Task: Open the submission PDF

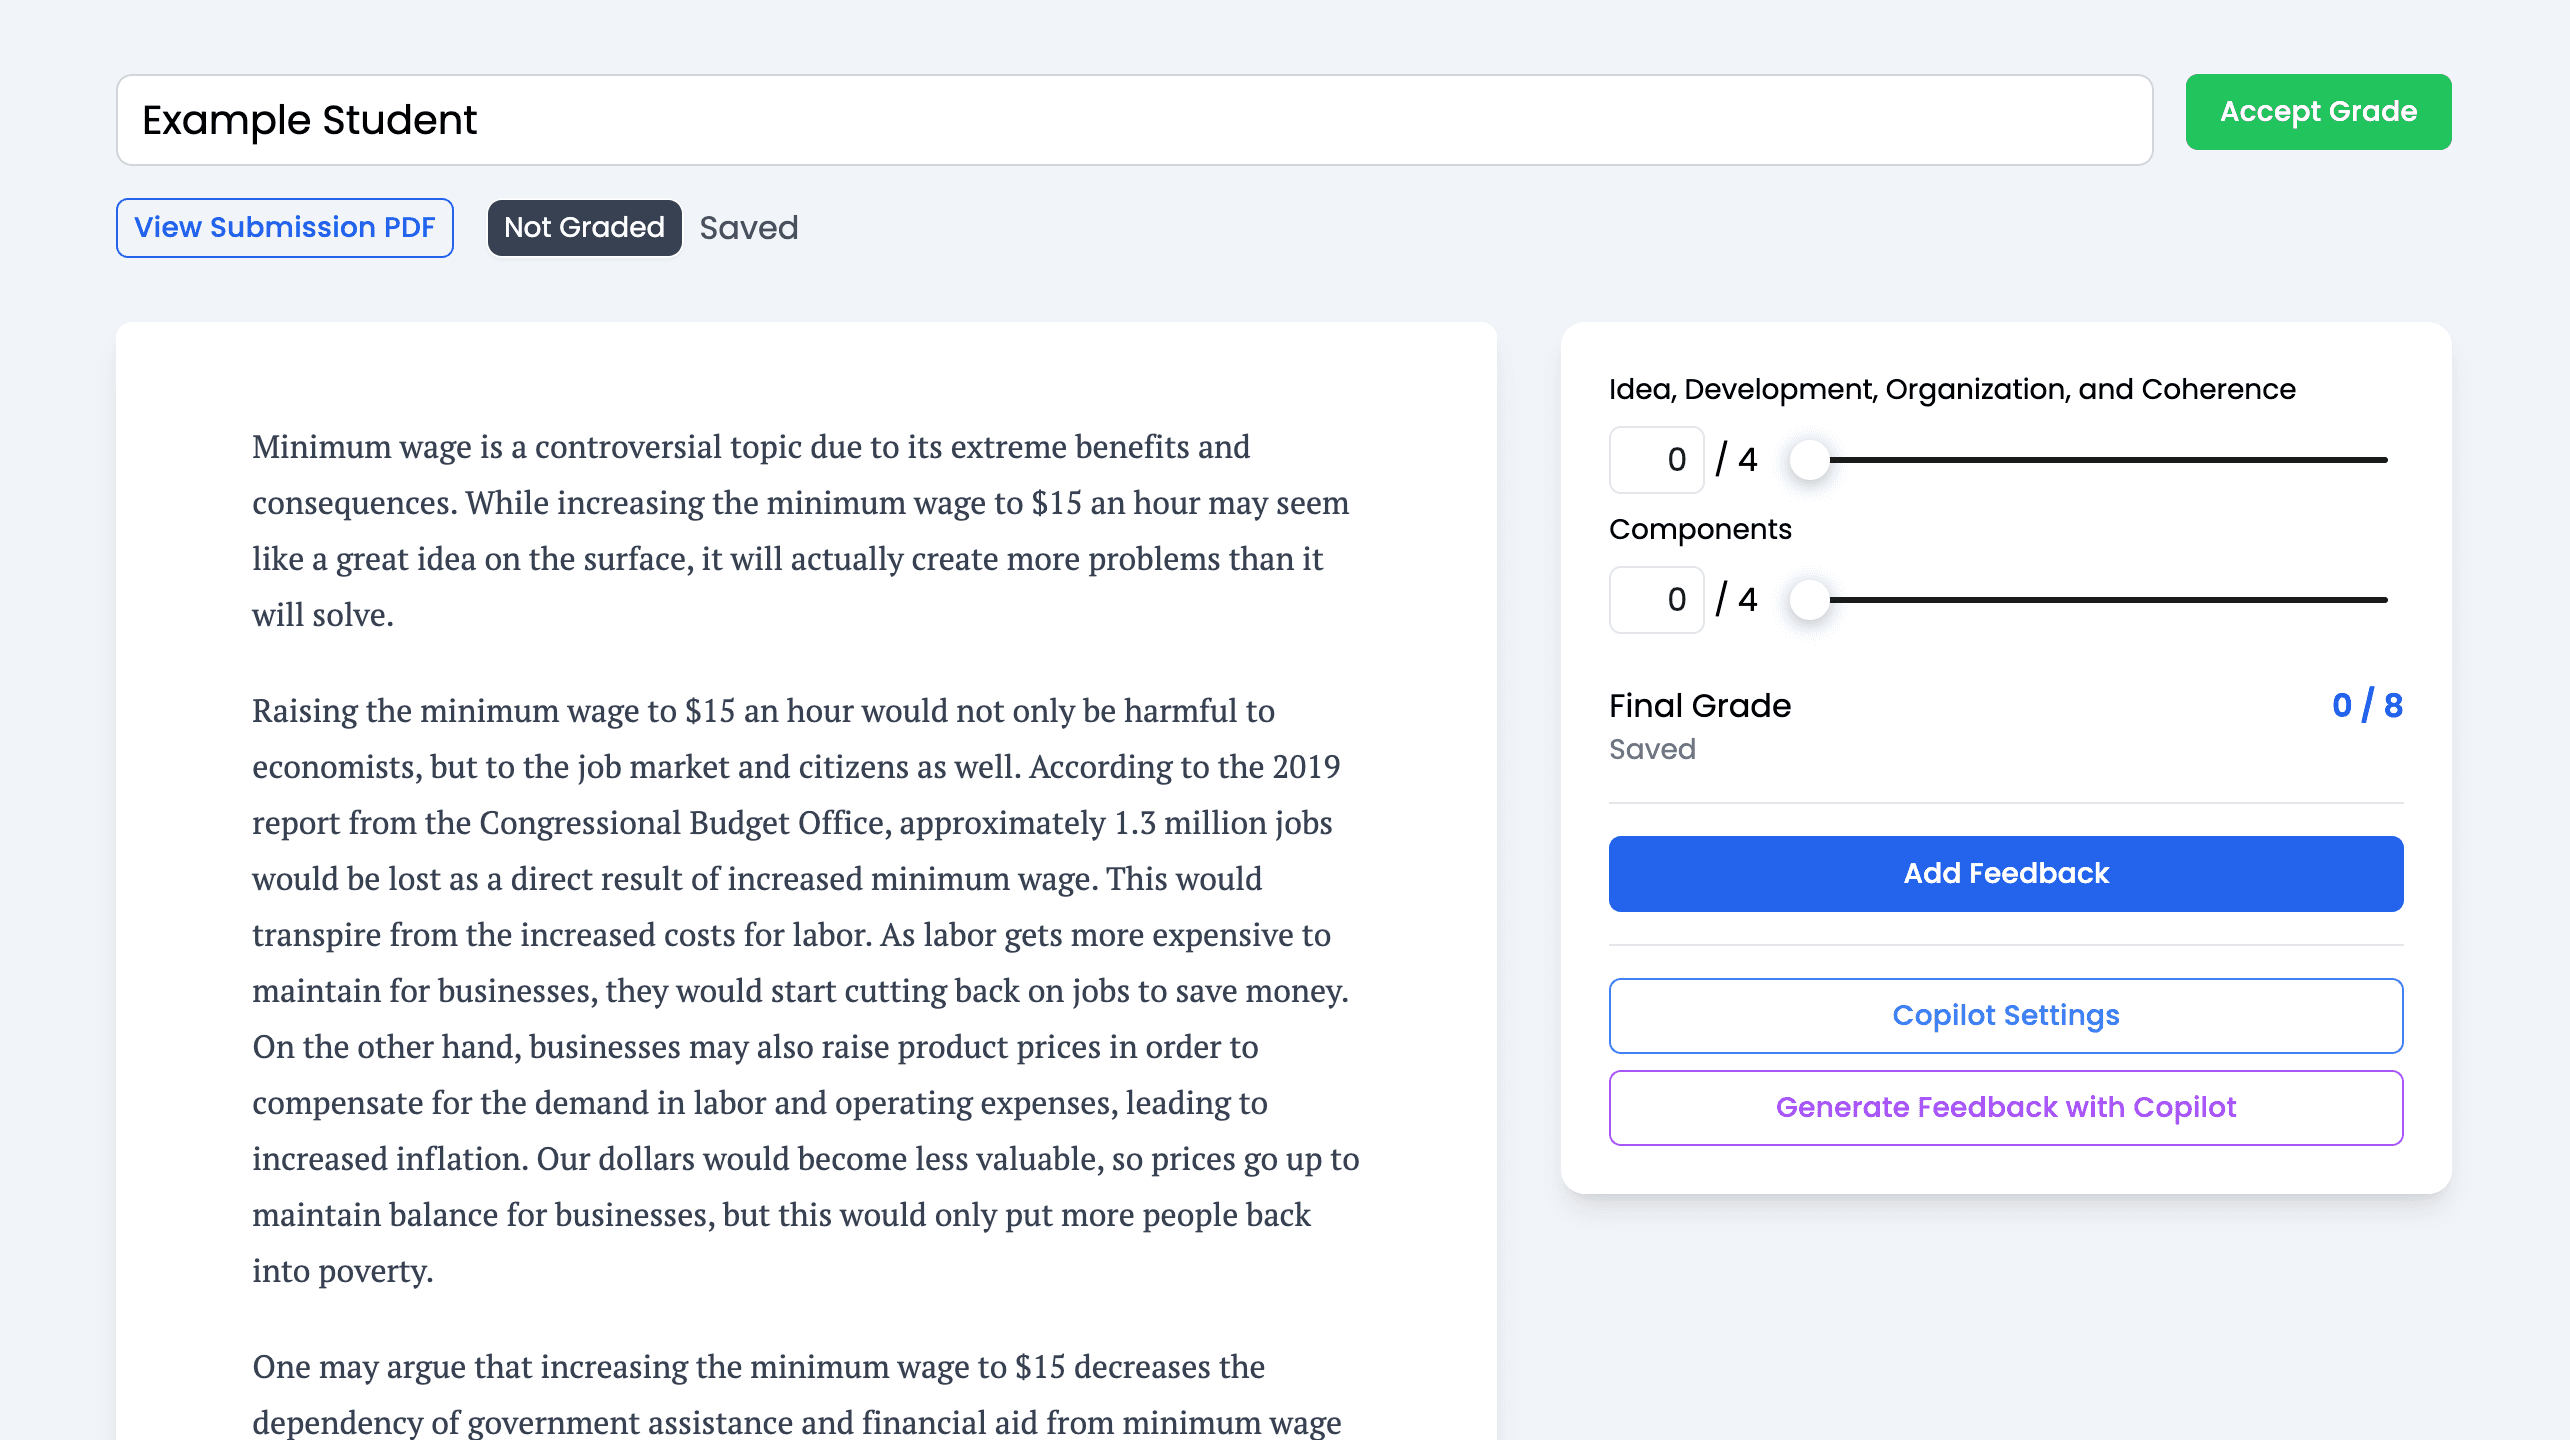Action: coord(285,227)
